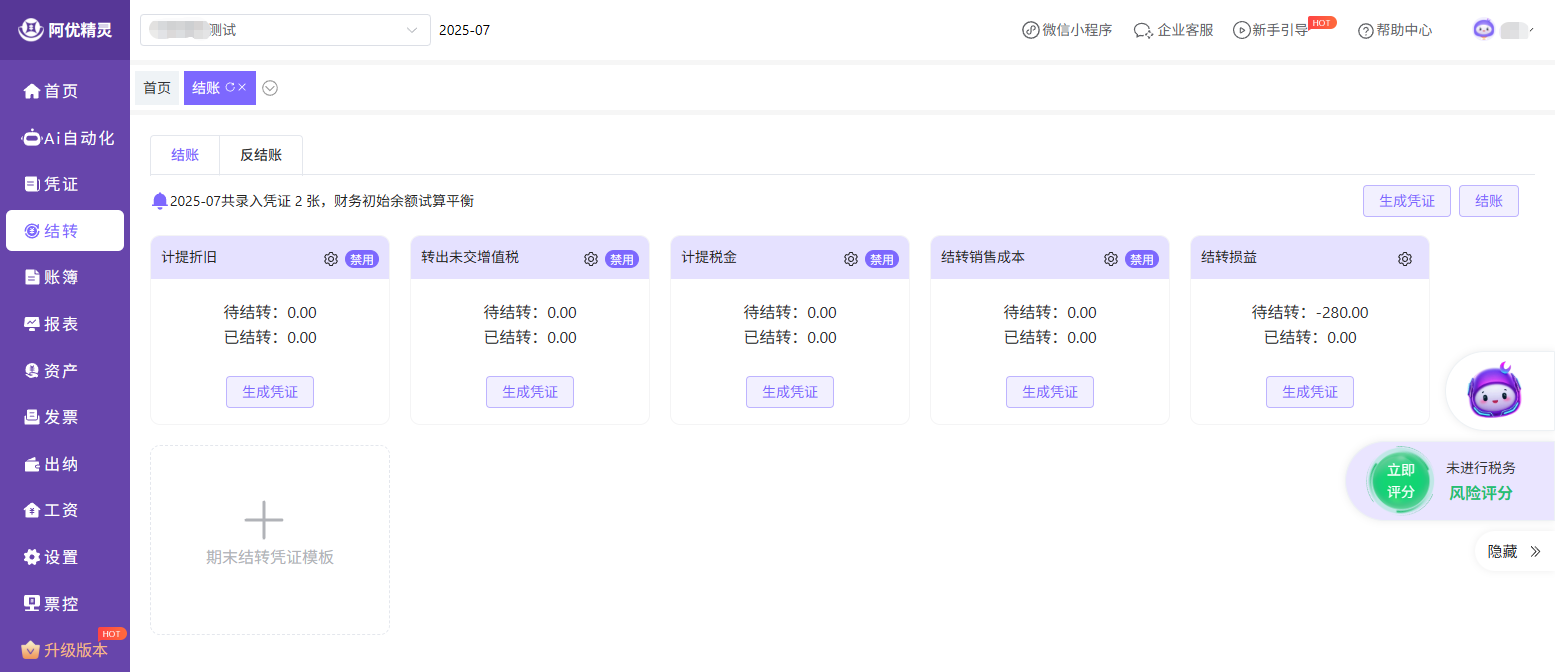Toggle 禁用 badge on 转出未交增值税
This screenshot has height=672, width=1555.
click(x=622, y=259)
